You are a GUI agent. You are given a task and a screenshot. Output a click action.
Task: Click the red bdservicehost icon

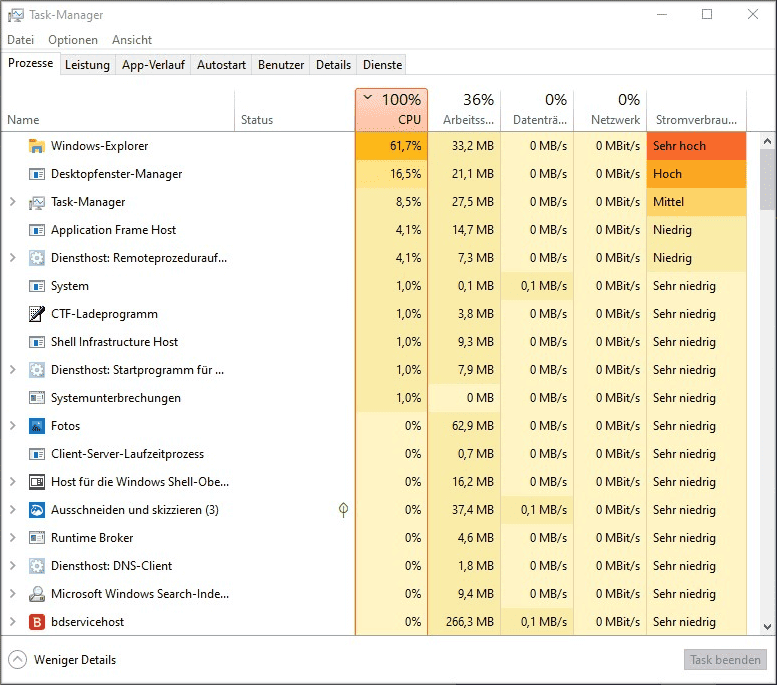click(37, 622)
